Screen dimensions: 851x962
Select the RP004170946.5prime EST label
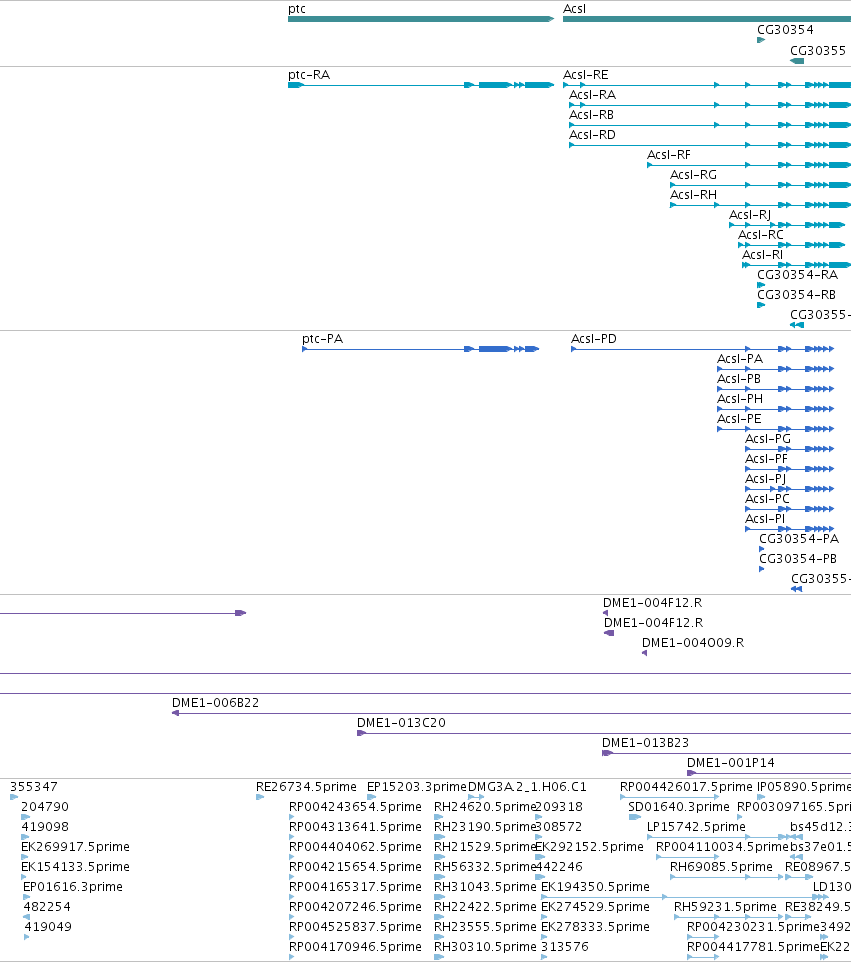coord(355,947)
